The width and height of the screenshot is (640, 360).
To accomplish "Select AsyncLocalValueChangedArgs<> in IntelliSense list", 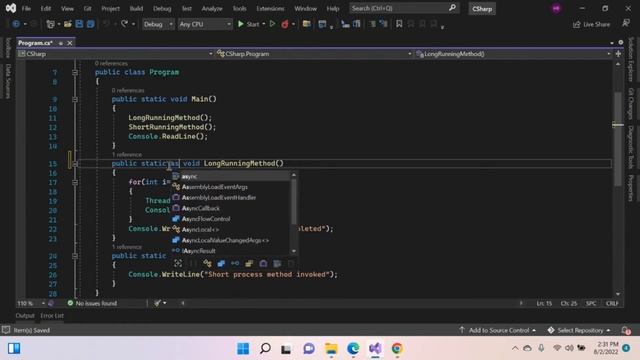I will [231, 240].
